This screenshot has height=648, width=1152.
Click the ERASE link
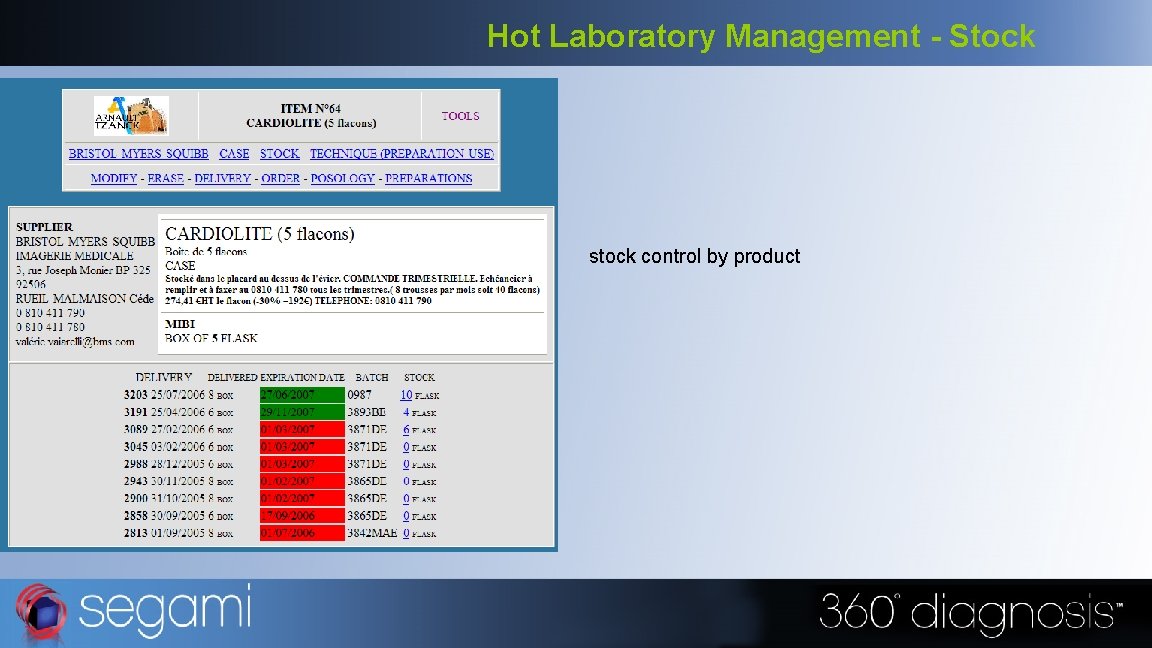tap(165, 179)
